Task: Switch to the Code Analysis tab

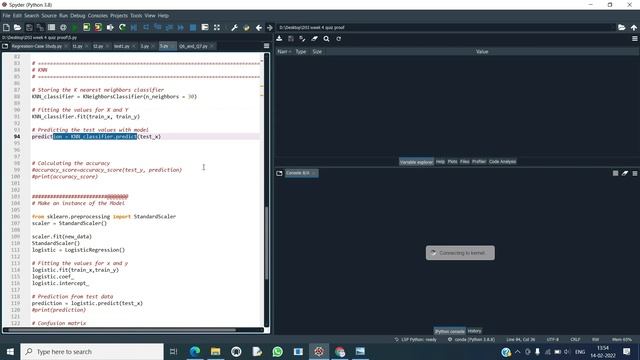Action: coord(502,162)
